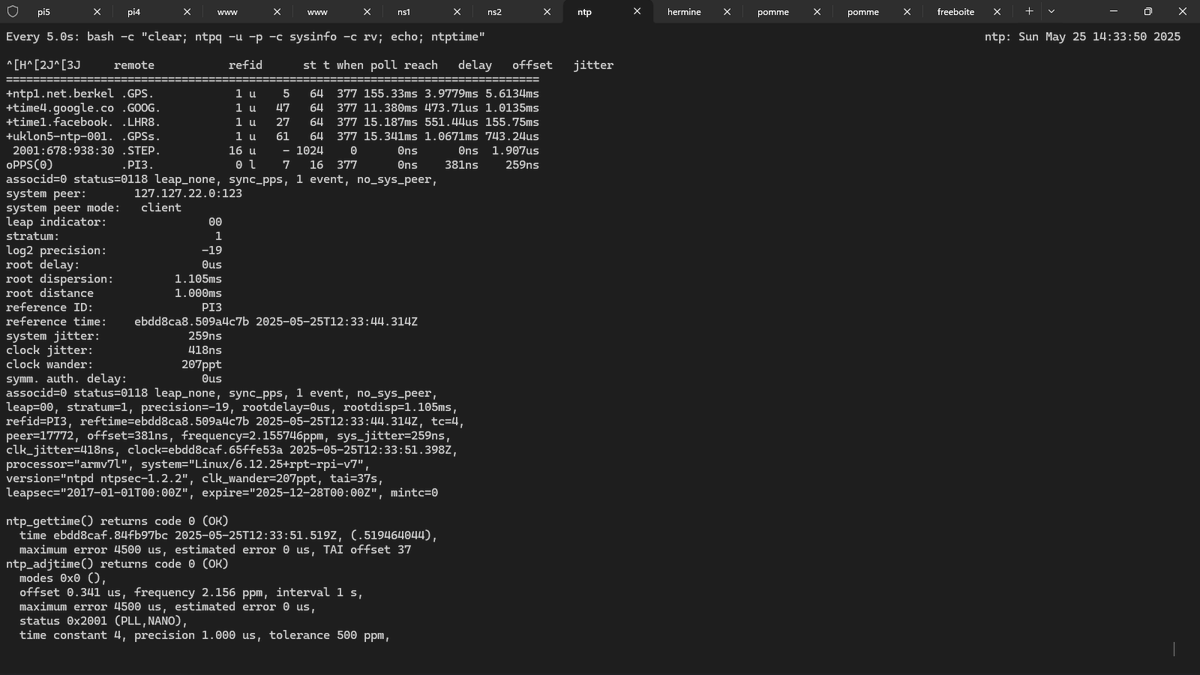1200x675 pixels.
Task: Place cursor in the terminal output area
Action: click(x=600, y=400)
